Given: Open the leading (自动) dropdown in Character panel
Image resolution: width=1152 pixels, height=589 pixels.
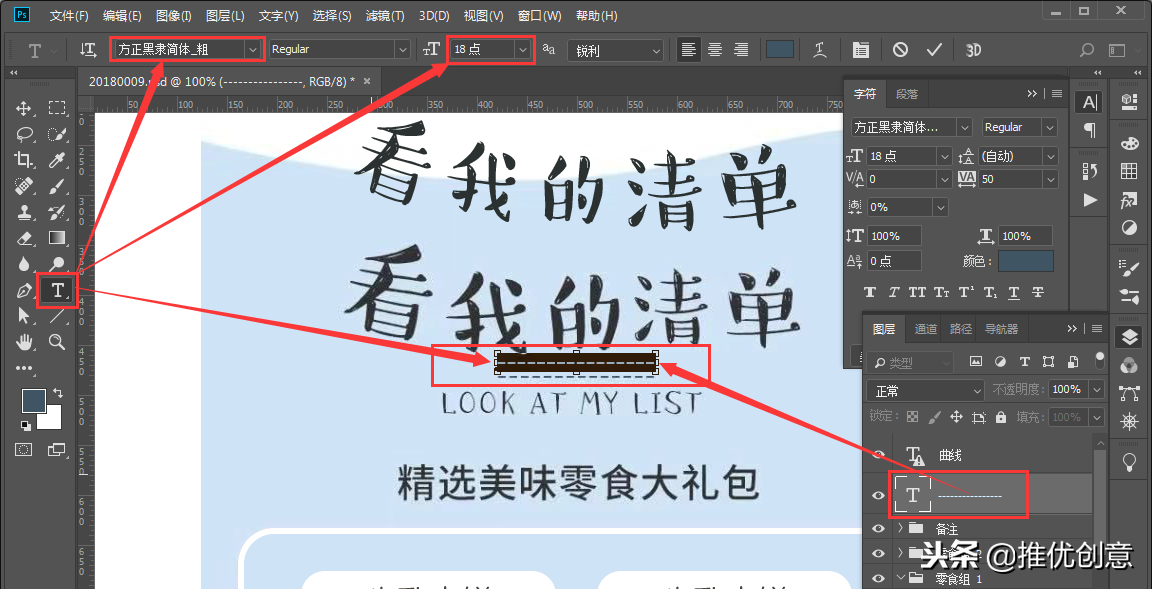Looking at the screenshot, I should (x=1051, y=156).
